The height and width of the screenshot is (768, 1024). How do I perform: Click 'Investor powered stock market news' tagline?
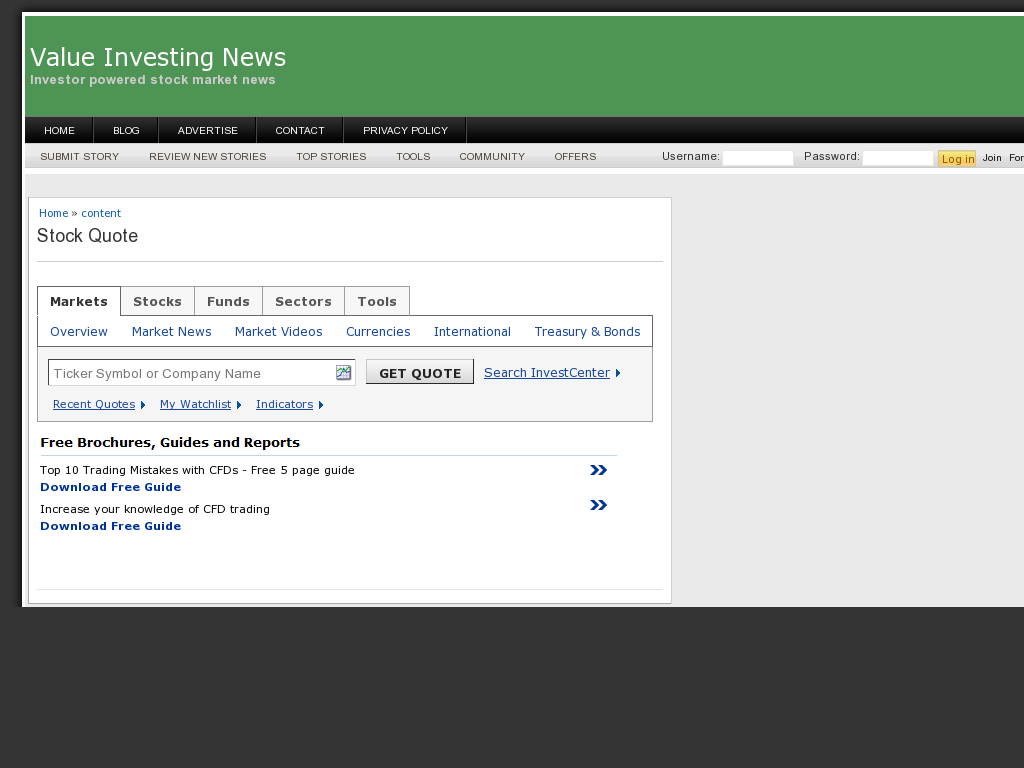tap(153, 80)
